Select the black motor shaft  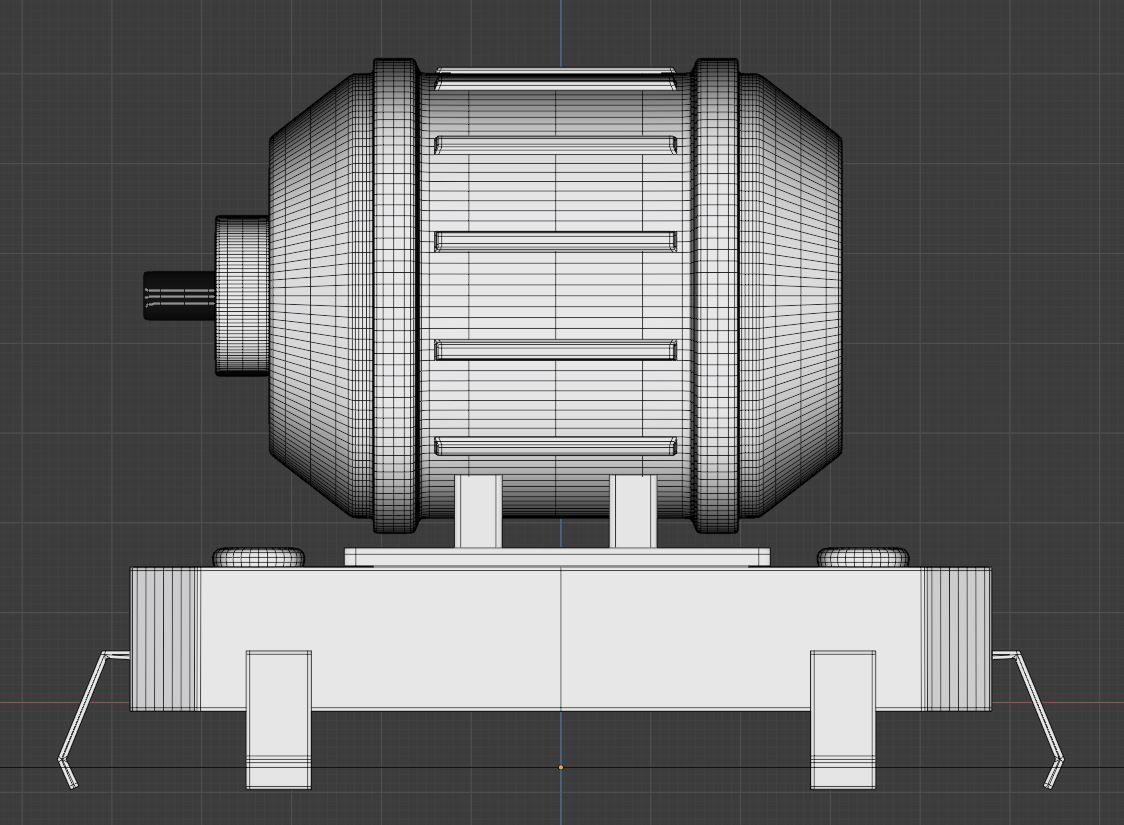pos(179,295)
